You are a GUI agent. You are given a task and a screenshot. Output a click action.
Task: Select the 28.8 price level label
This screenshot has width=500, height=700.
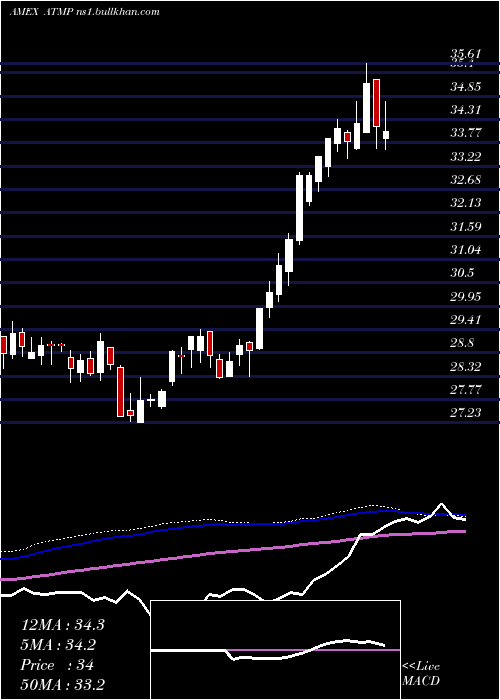(x=462, y=343)
